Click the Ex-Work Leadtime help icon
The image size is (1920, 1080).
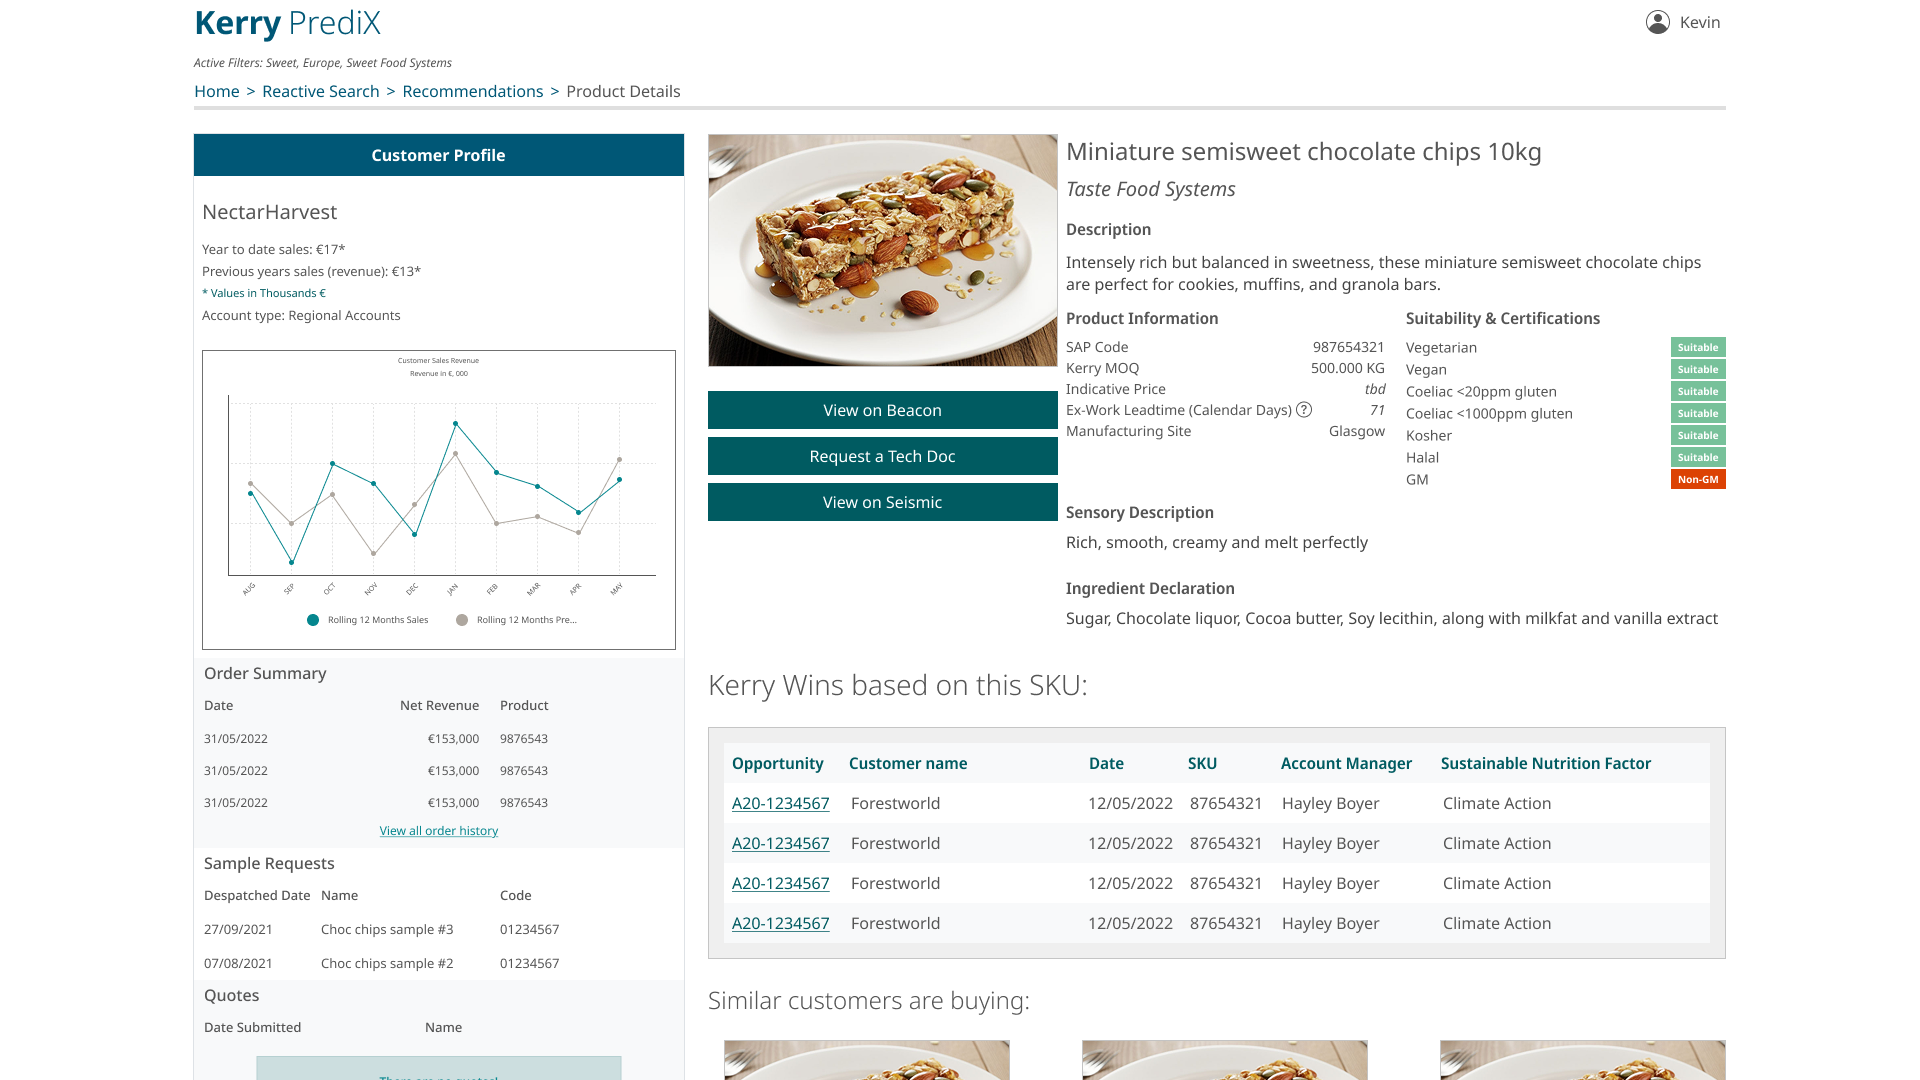[1304, 409]
